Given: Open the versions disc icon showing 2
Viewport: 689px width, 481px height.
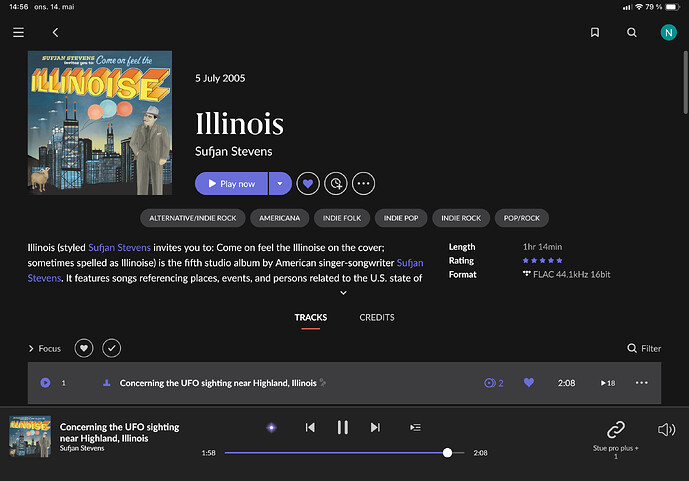Looking at the screenshot, I should [x=493, y=383].
